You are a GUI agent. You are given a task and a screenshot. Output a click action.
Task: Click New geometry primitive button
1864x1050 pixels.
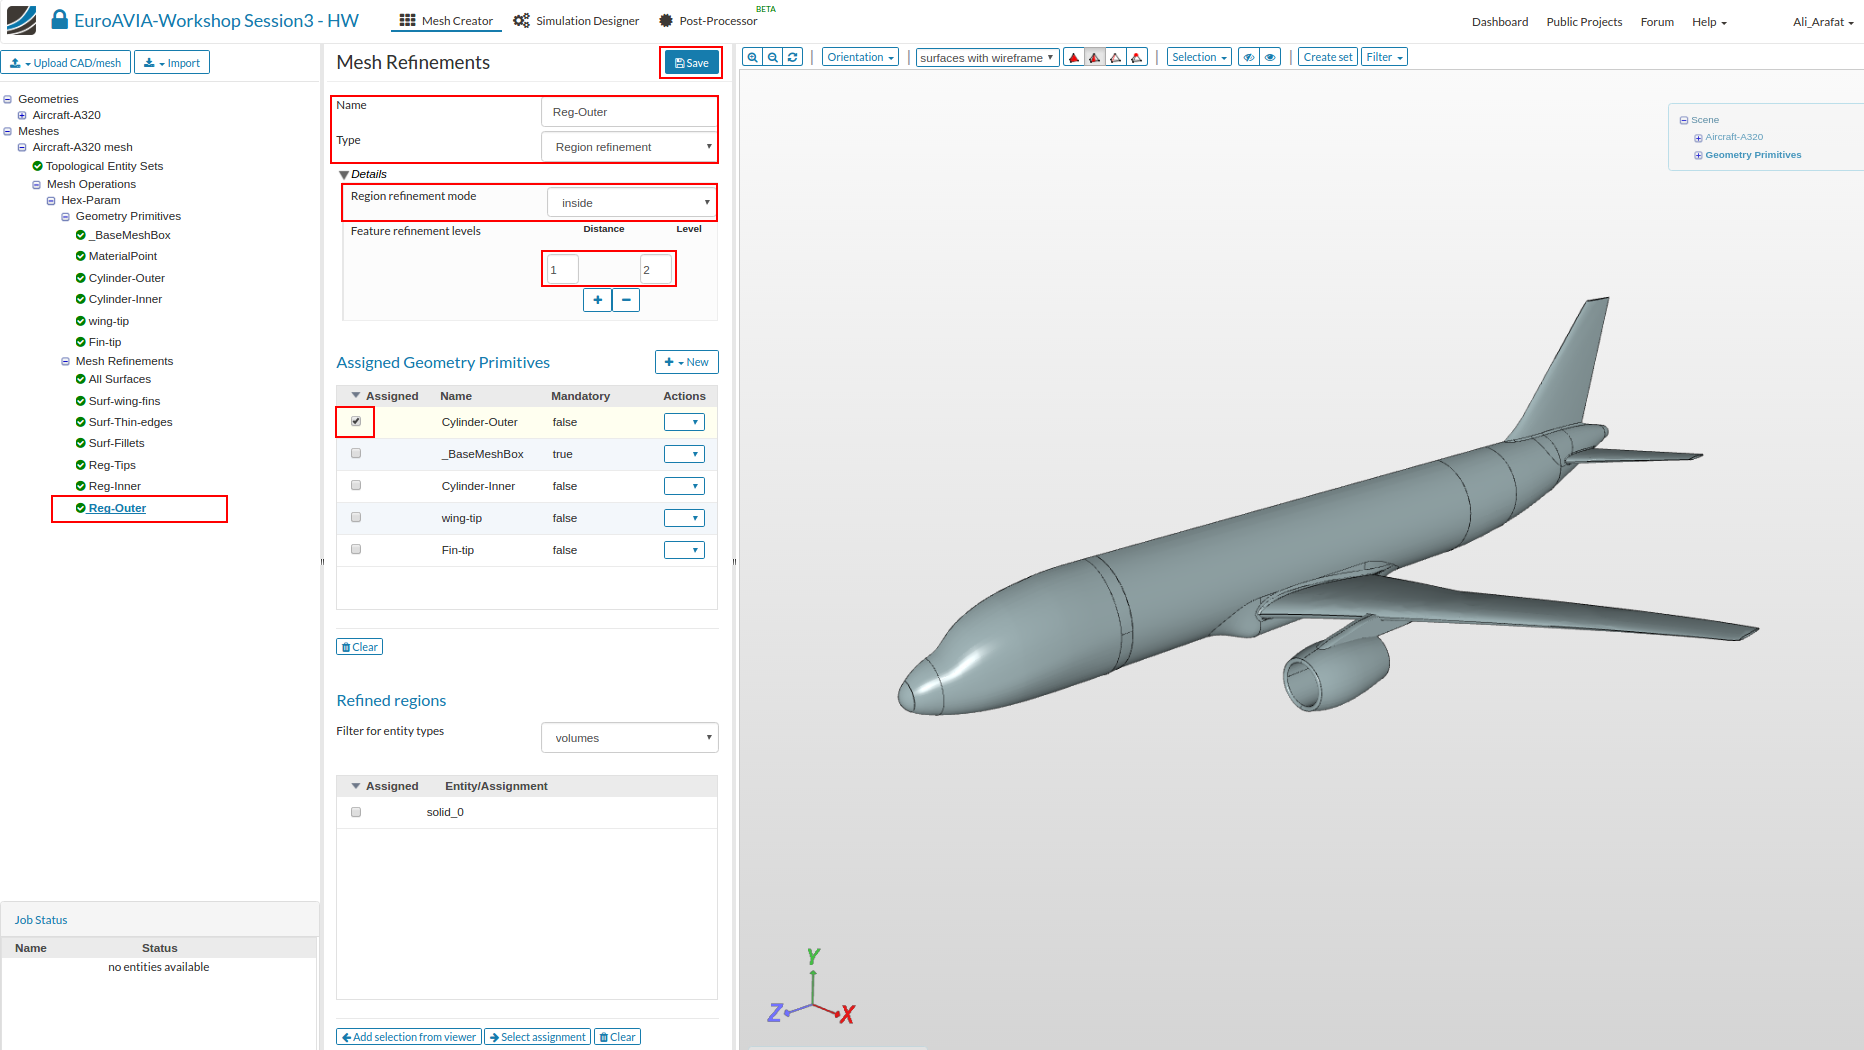[687, 362]
